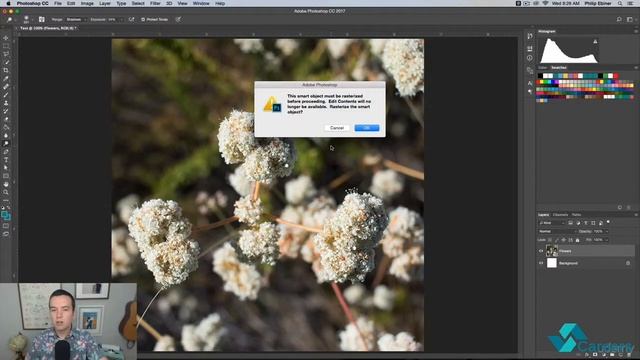640x360 pixels.
Task: Open the Properties panel icon
Action: click(530, 49)
